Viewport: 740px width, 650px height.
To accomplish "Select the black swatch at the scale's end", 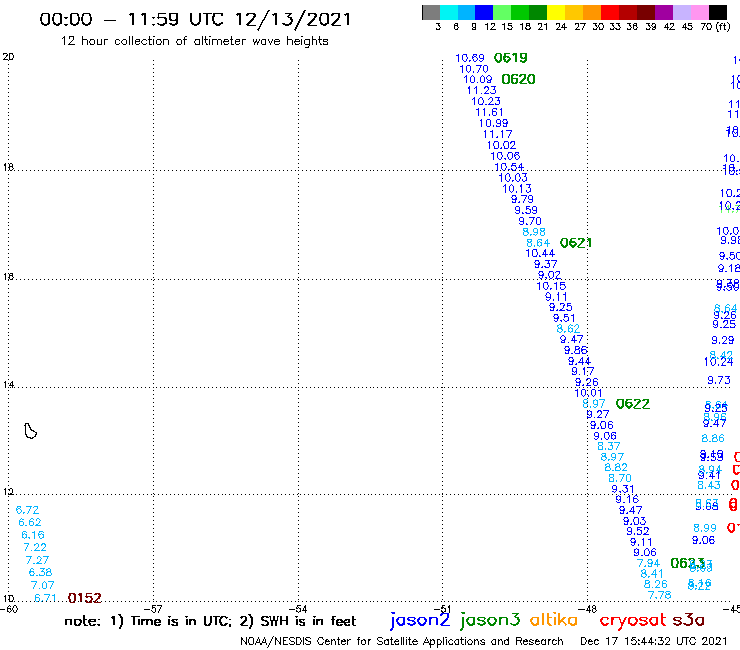I will pyautogui.click(x=718, y=12).
